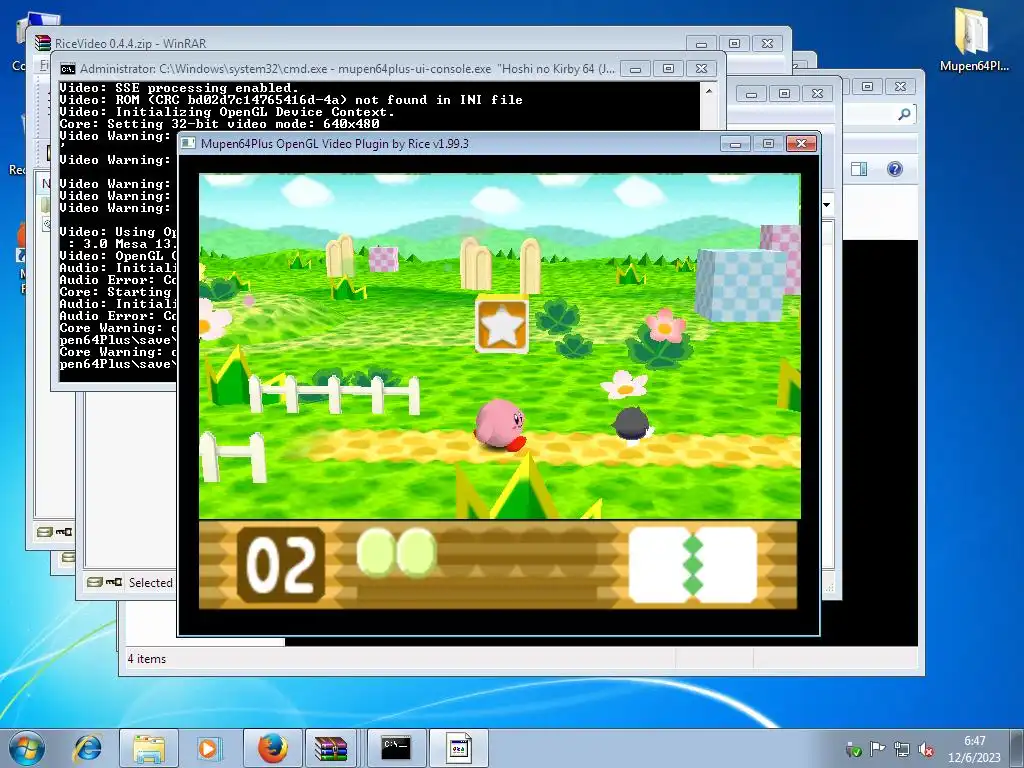1024x768 pixels.
Task: Open Explorer's blue Help question mark
Action: point(895,169)
